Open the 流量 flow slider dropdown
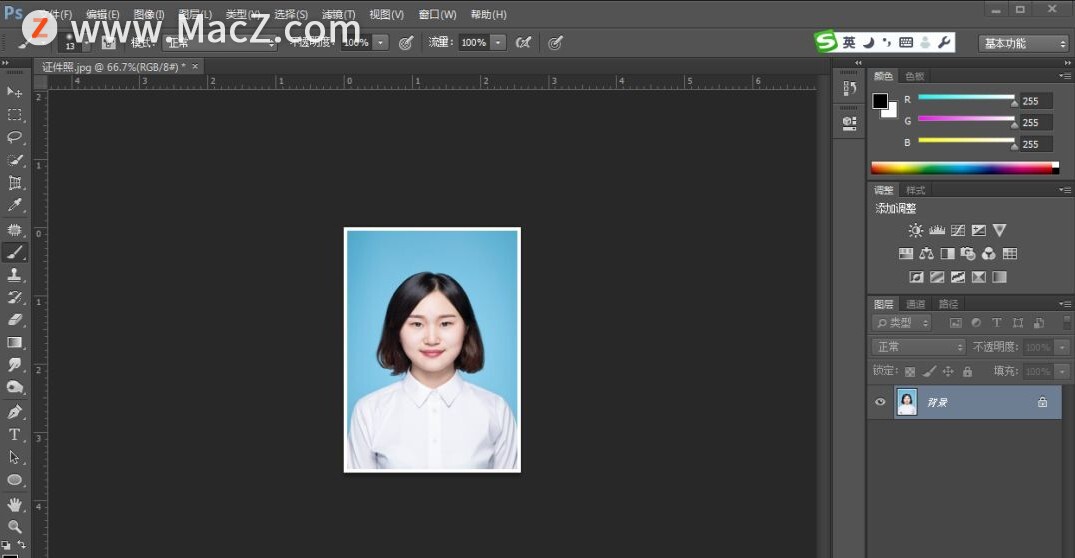 coord(498,43)
